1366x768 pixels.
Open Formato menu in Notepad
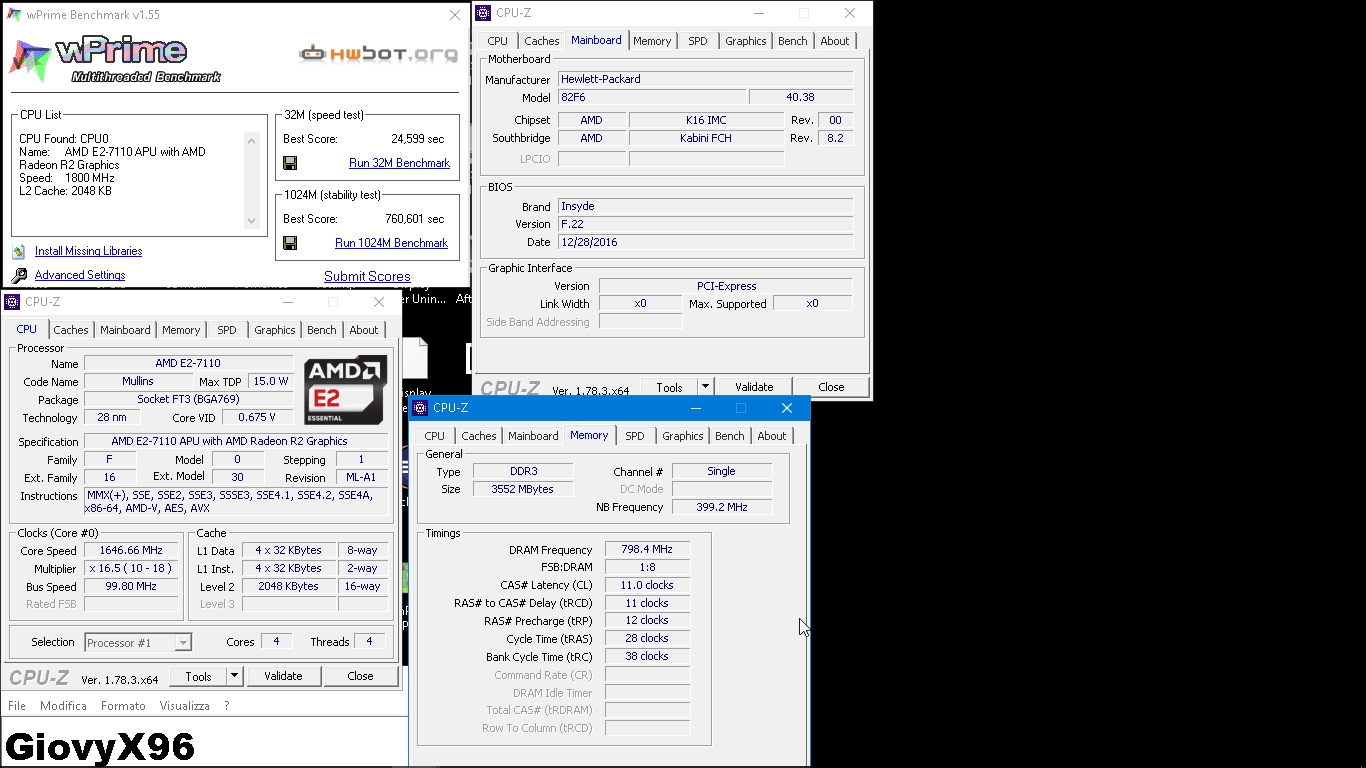click(x=123, y=706)
